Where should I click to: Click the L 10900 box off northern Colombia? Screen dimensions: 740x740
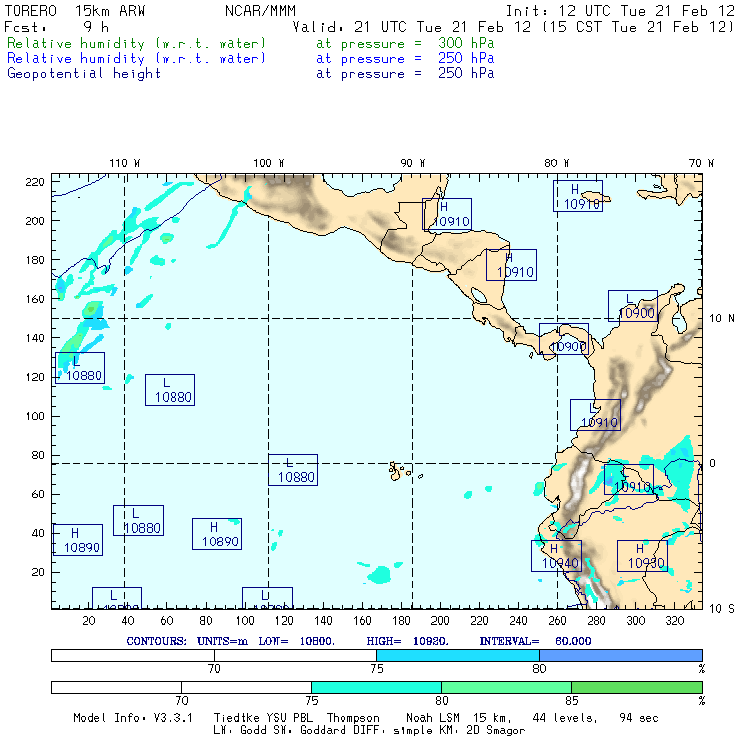[632, 306]
